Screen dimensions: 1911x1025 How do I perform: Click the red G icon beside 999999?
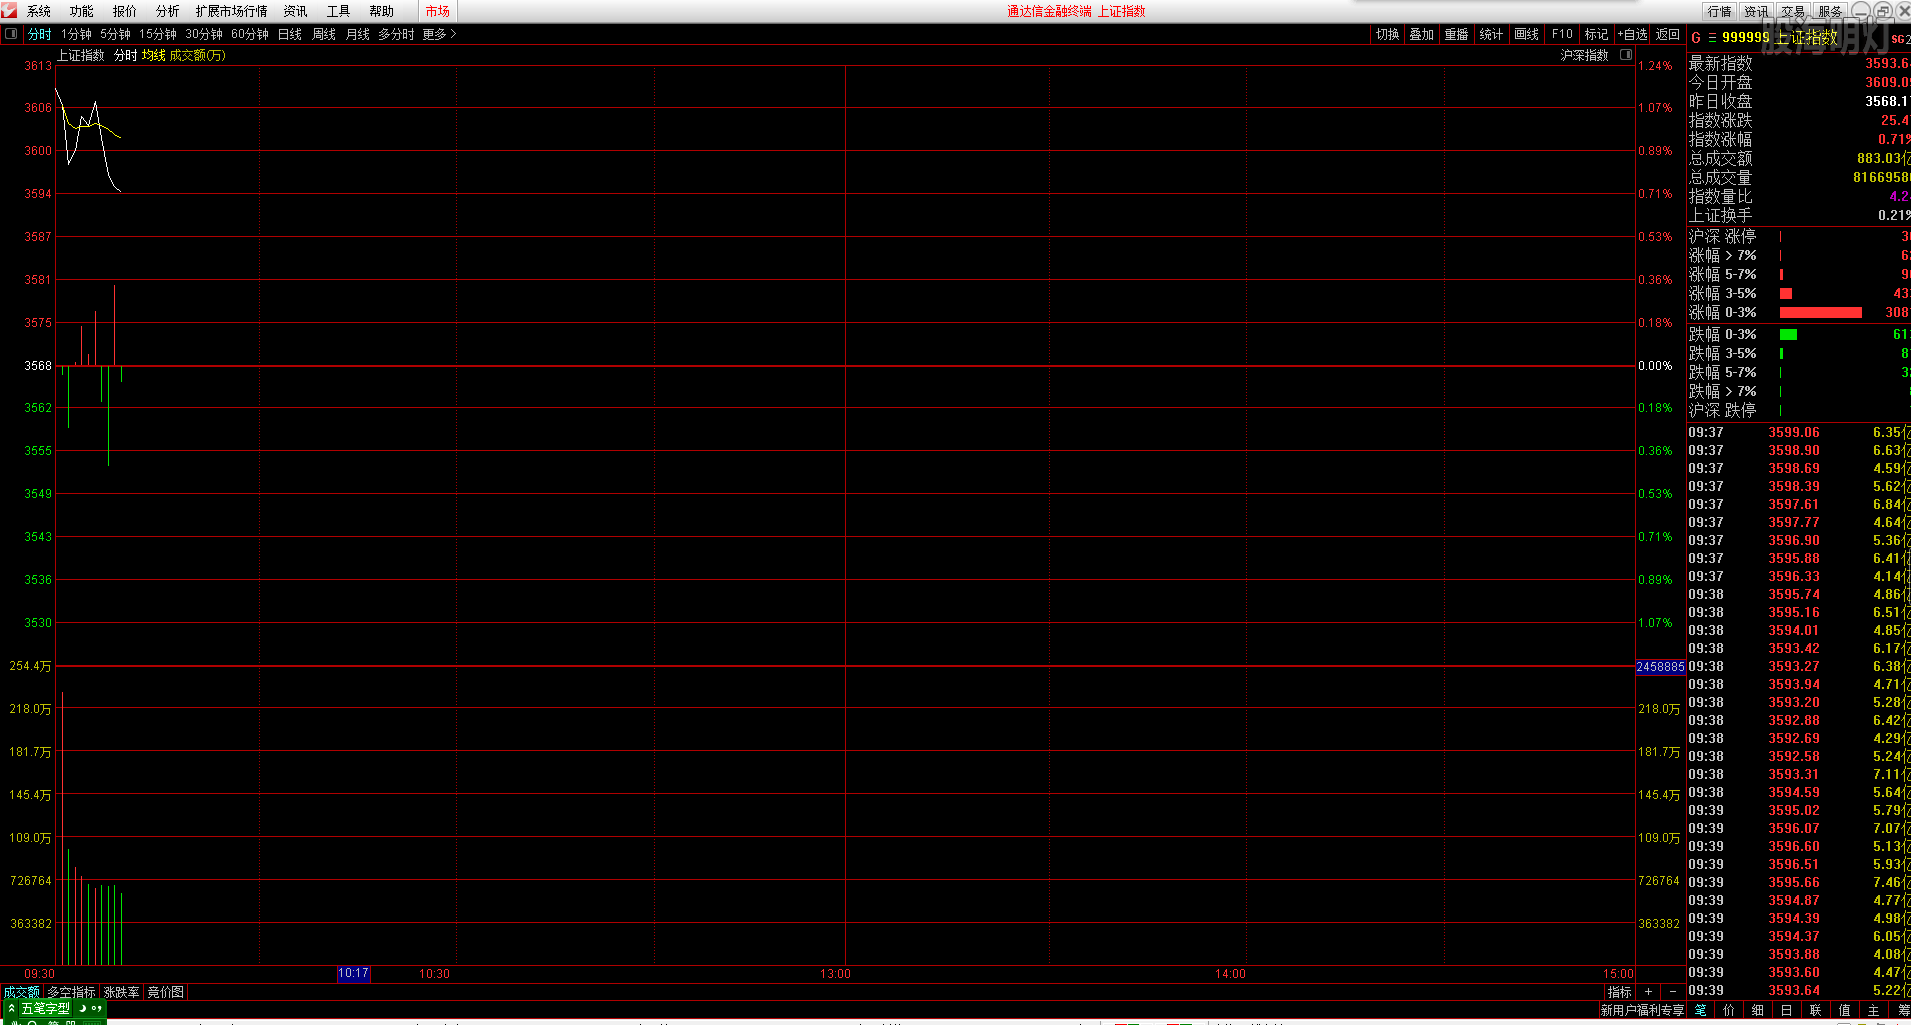pyautogui.click(x=1696, y=37)
